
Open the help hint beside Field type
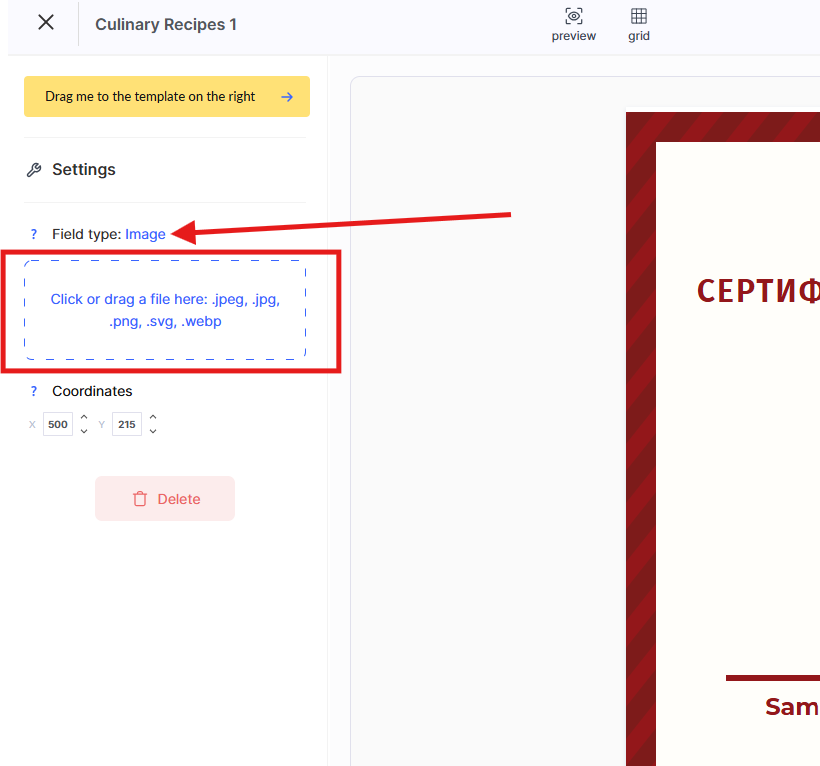[33, 235]
